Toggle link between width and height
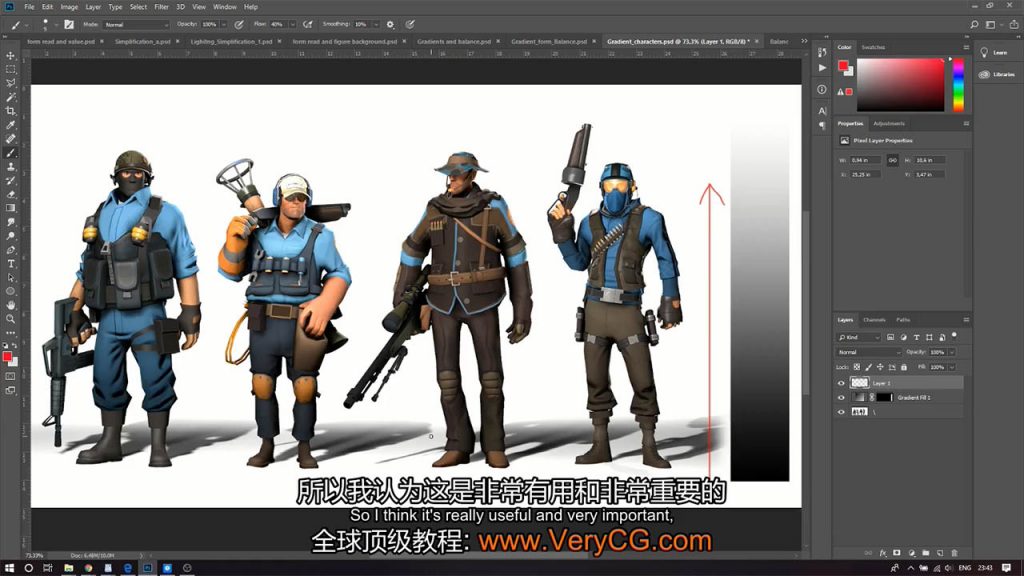This screenshot has height=576, width=1024. click(x=892, y=160)
